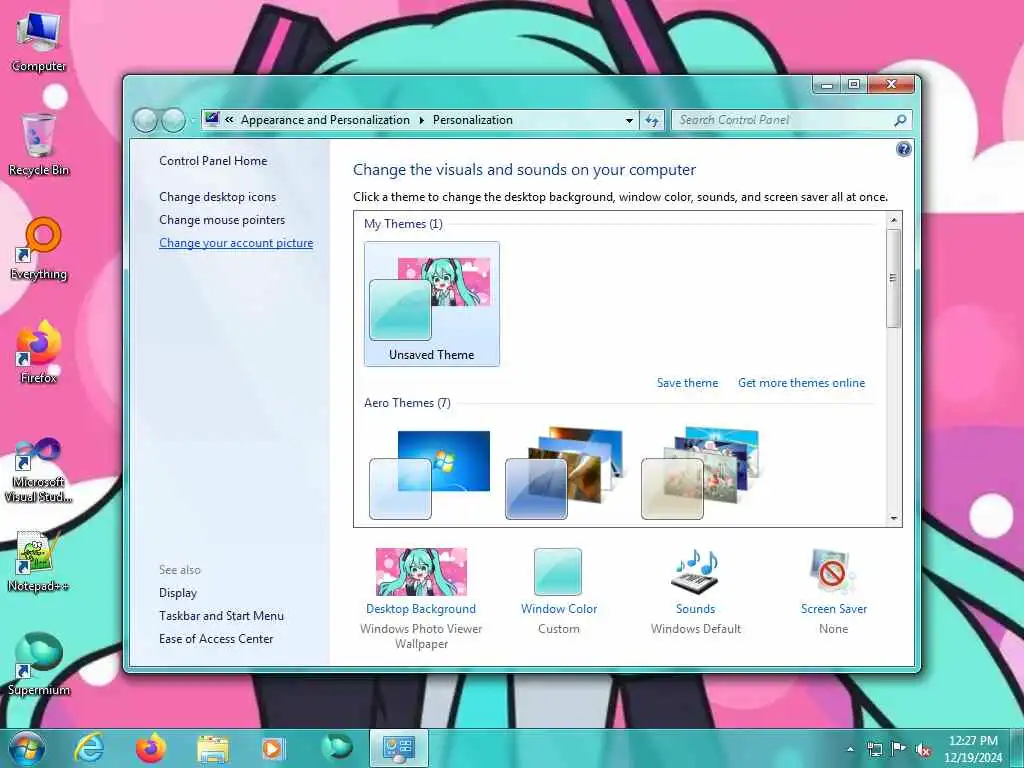Launch Internet Explorer from the taskbar

(88, 748)
